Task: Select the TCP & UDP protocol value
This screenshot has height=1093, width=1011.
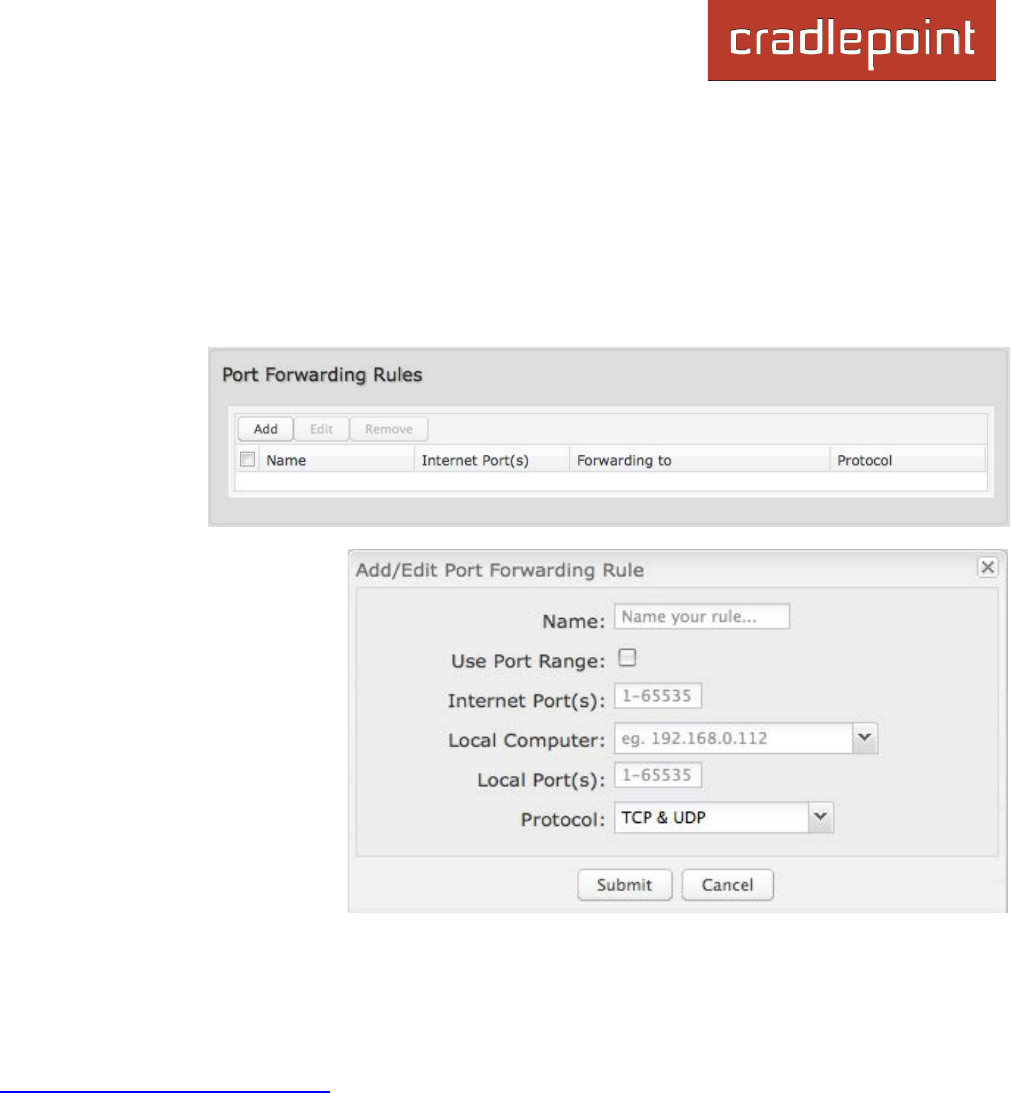Action: pyautogui.click(x=711, y=817)
